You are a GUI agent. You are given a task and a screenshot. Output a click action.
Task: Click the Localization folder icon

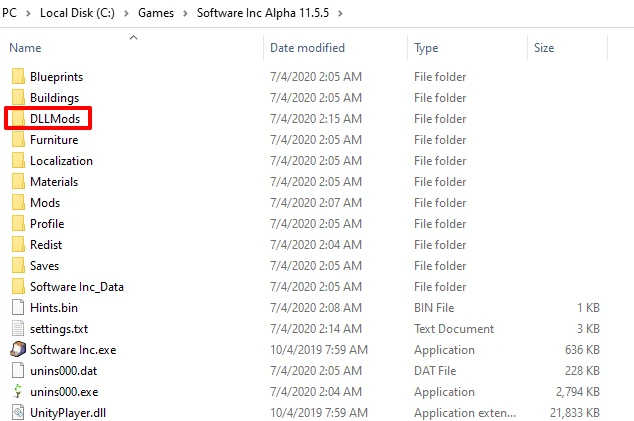coord(18,161)
